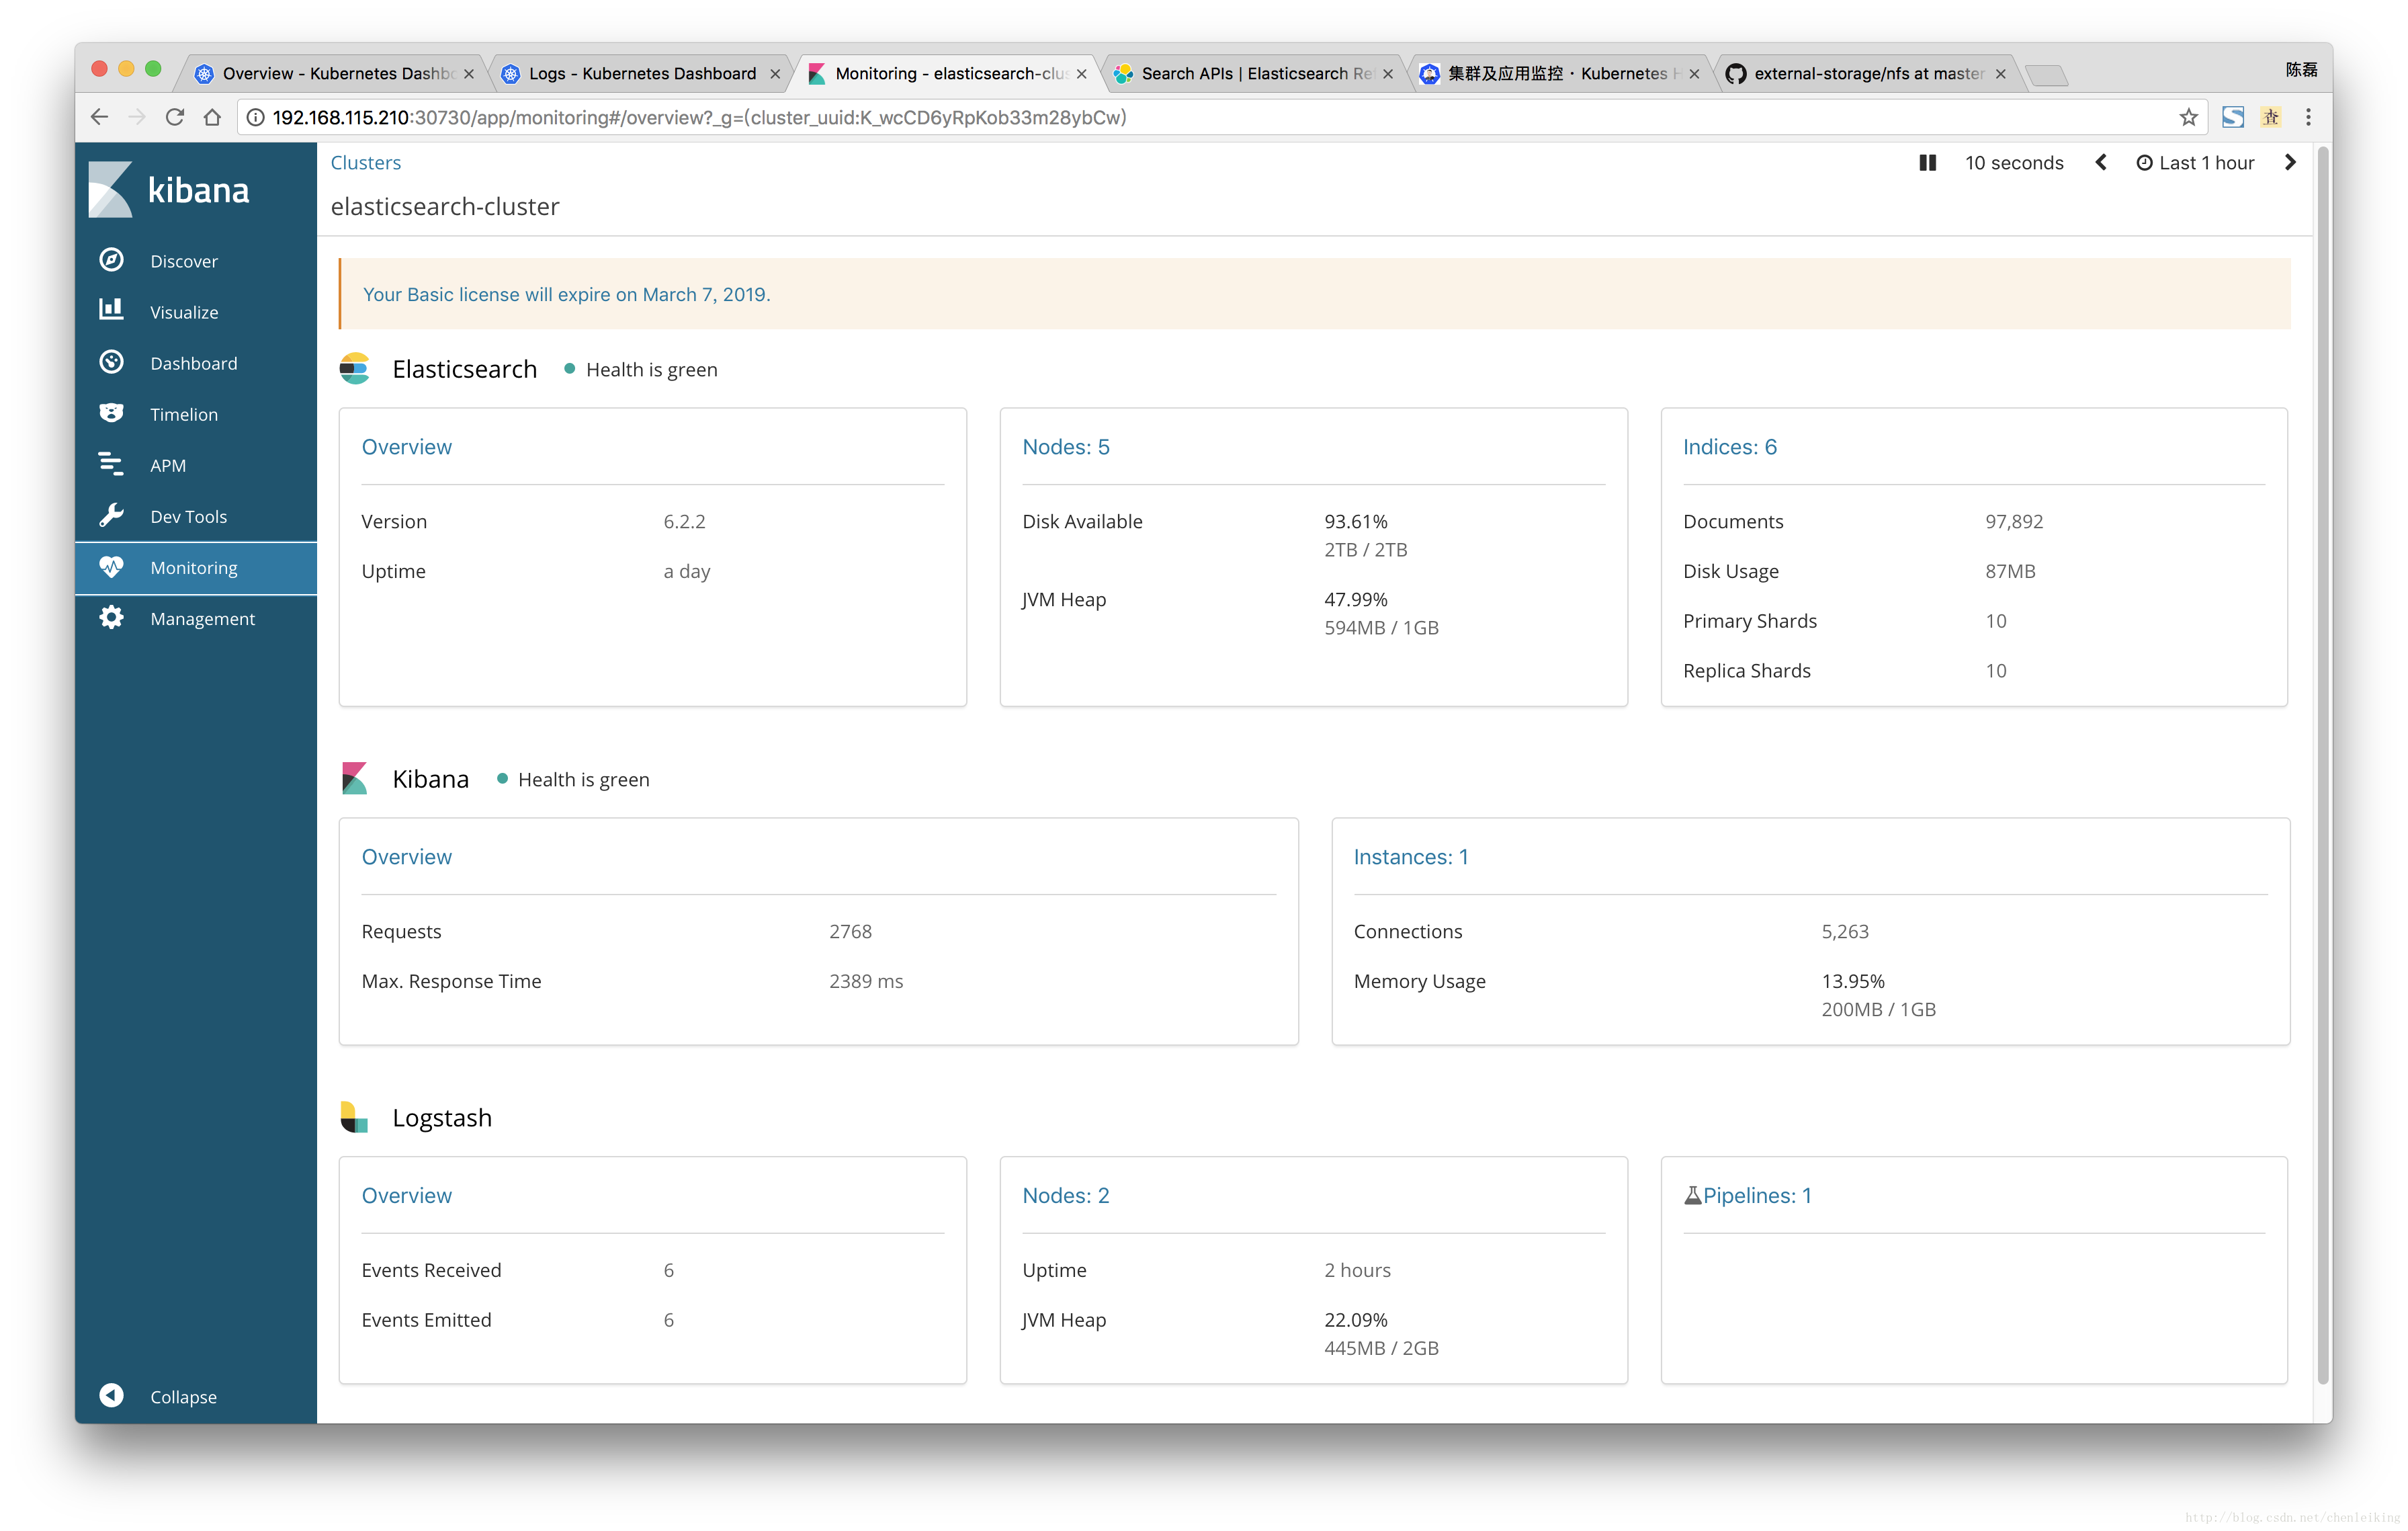Open the Visualize bar chart icon
This screenshot has height=1531, width=2408.
111,310
